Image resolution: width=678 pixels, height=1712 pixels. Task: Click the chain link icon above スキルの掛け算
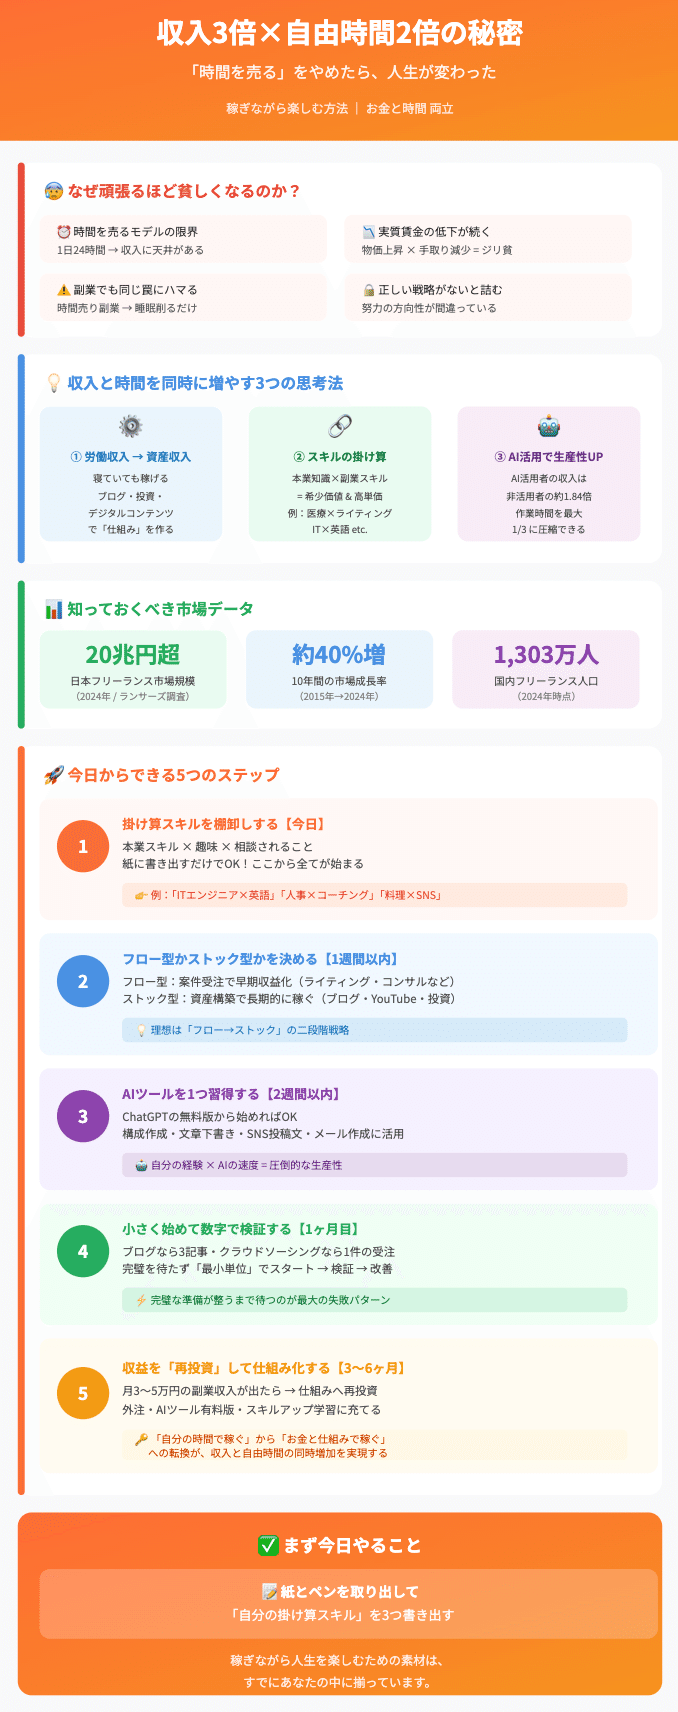tap(340, 427)
